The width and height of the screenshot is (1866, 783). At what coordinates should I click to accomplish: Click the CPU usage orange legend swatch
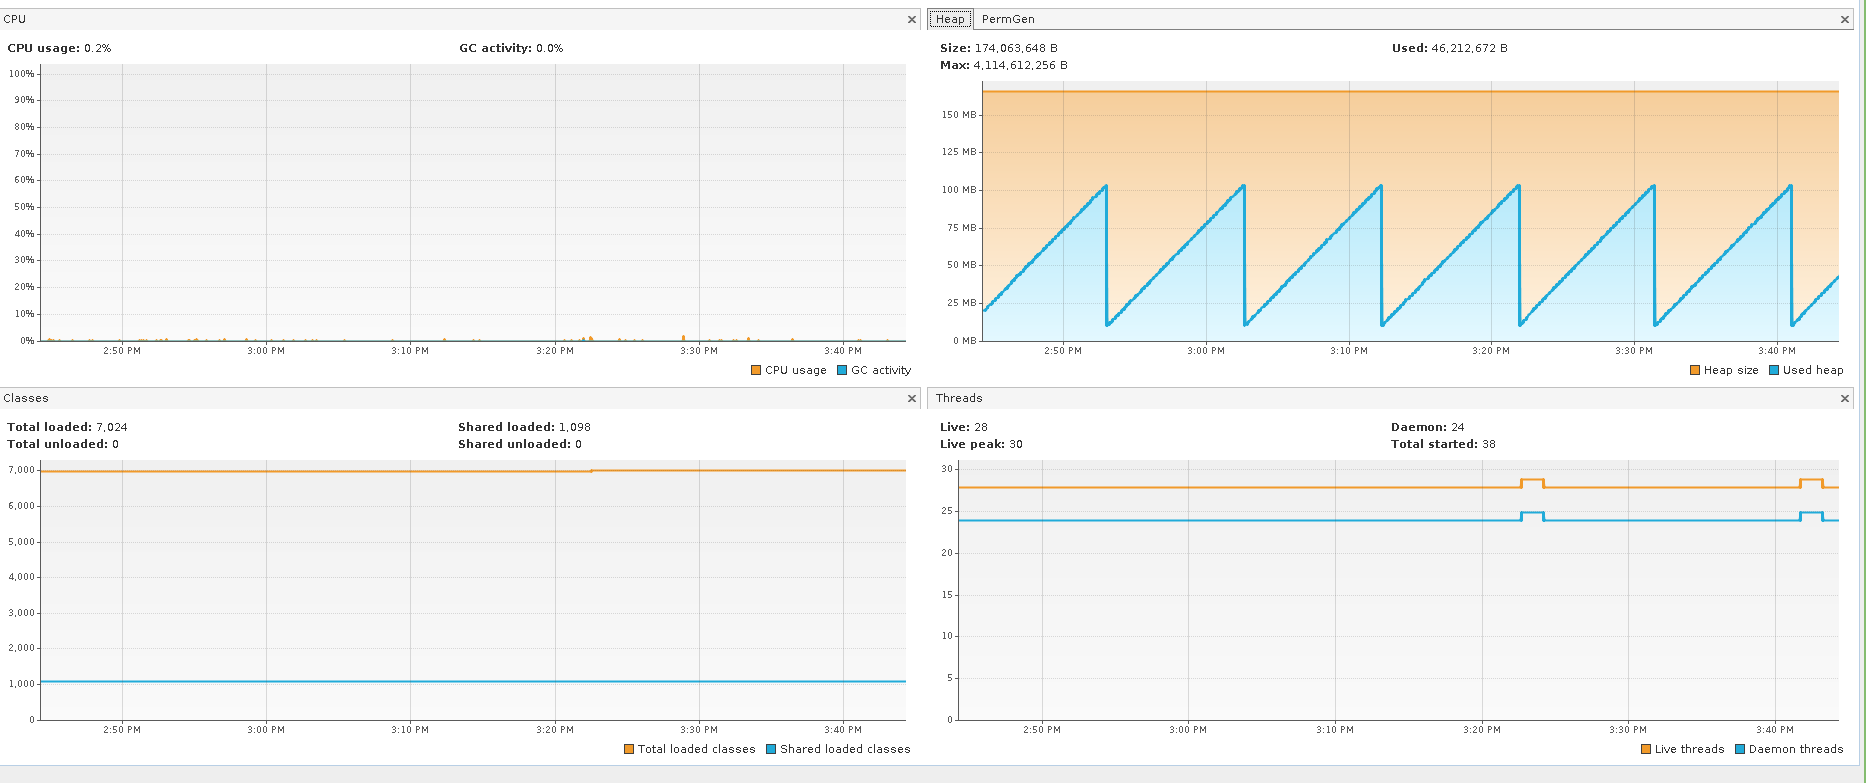756,370
